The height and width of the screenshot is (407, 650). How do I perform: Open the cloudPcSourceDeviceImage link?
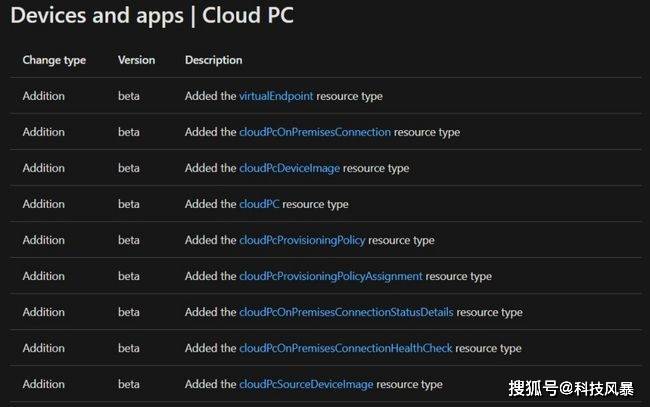click(x=306, y=385)
